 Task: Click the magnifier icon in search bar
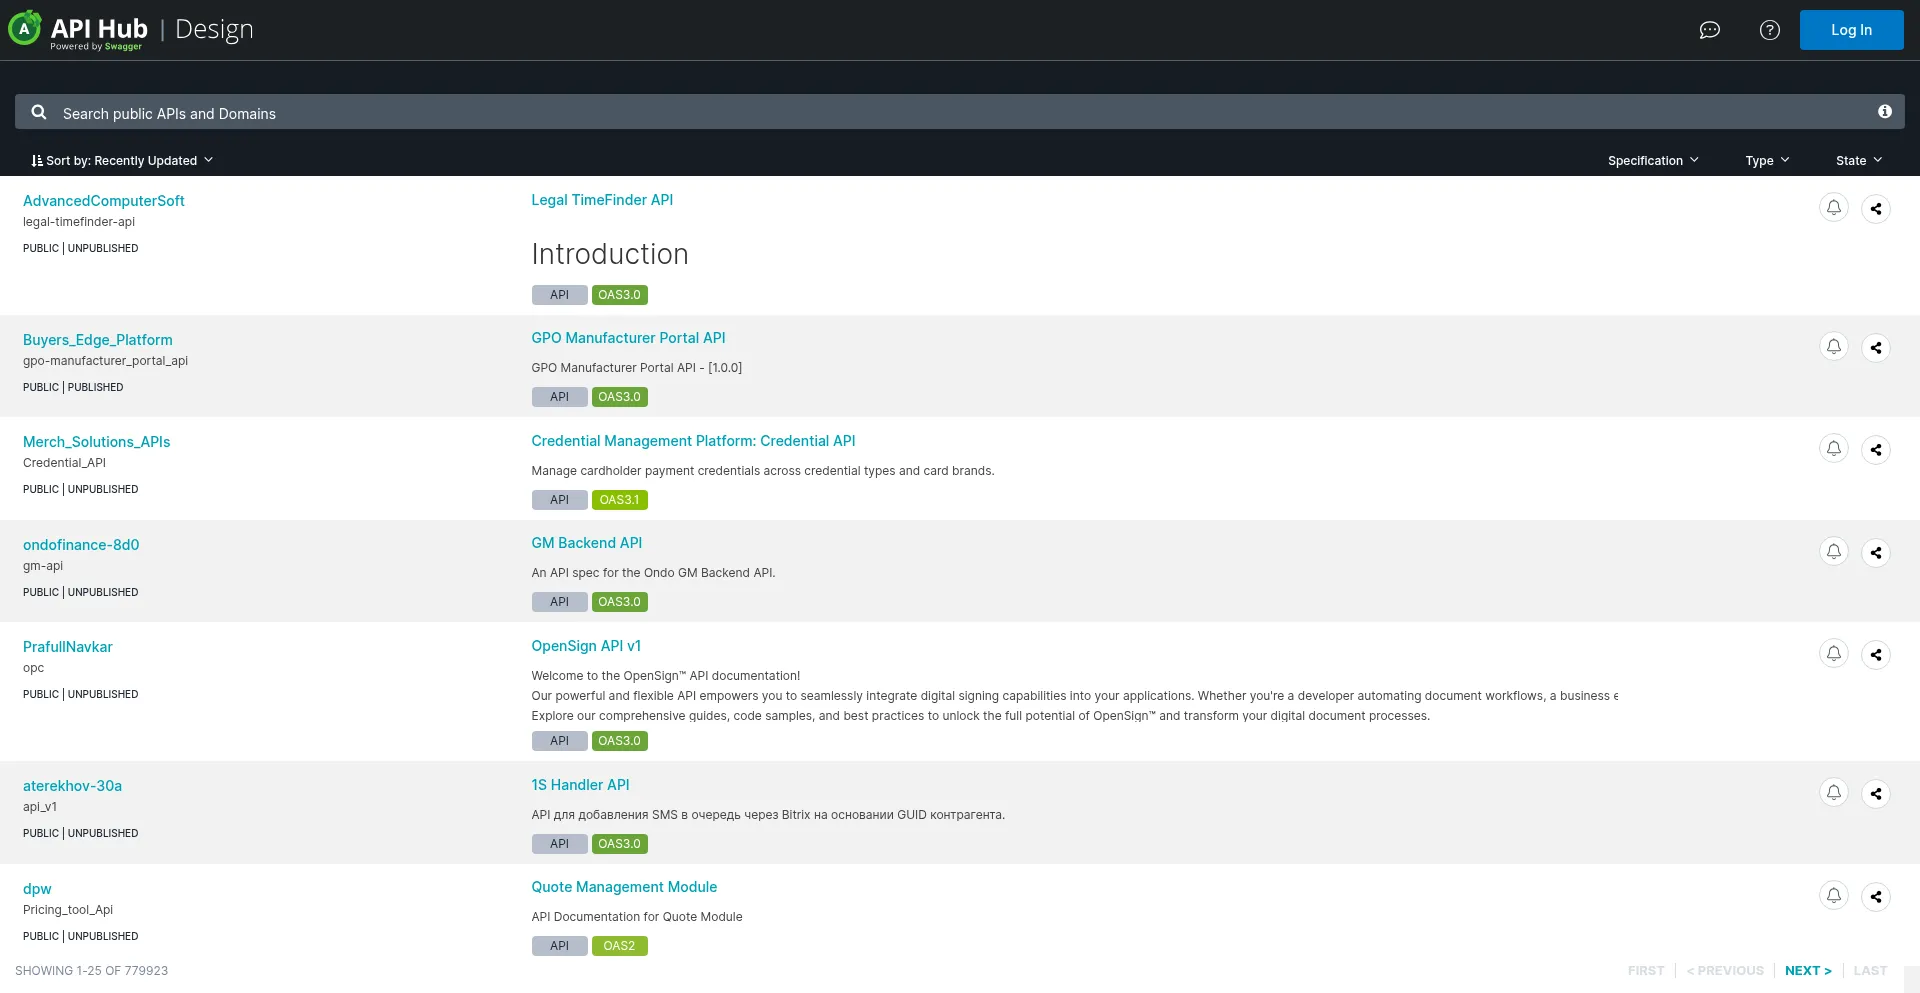click(x=39, y=113)
